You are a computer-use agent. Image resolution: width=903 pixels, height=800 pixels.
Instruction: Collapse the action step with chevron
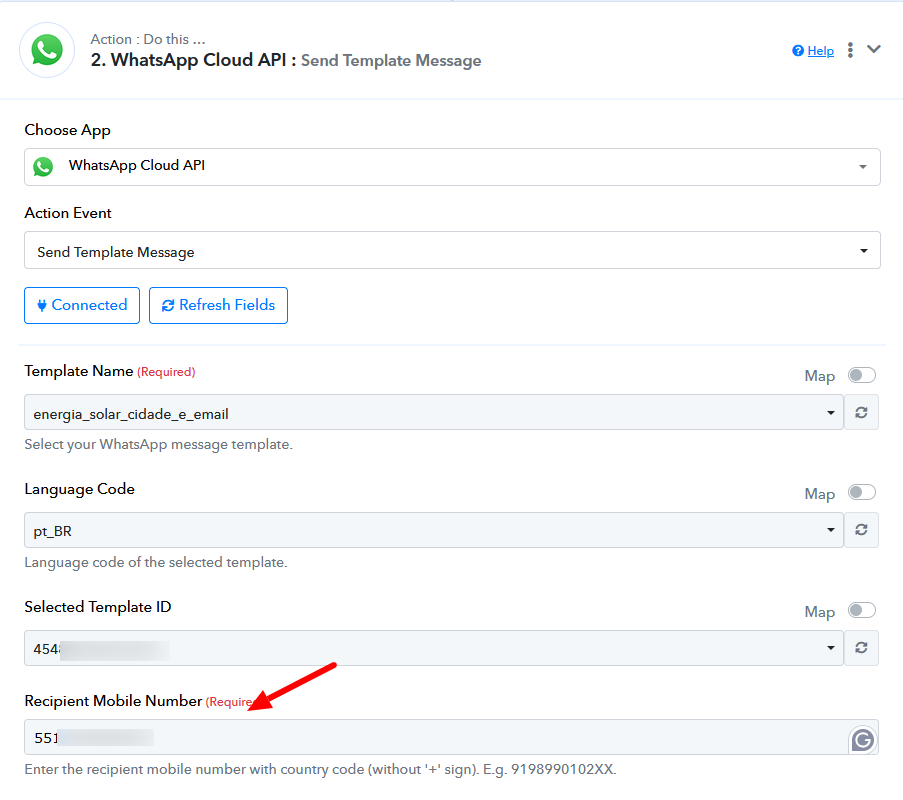click(874, 50)
